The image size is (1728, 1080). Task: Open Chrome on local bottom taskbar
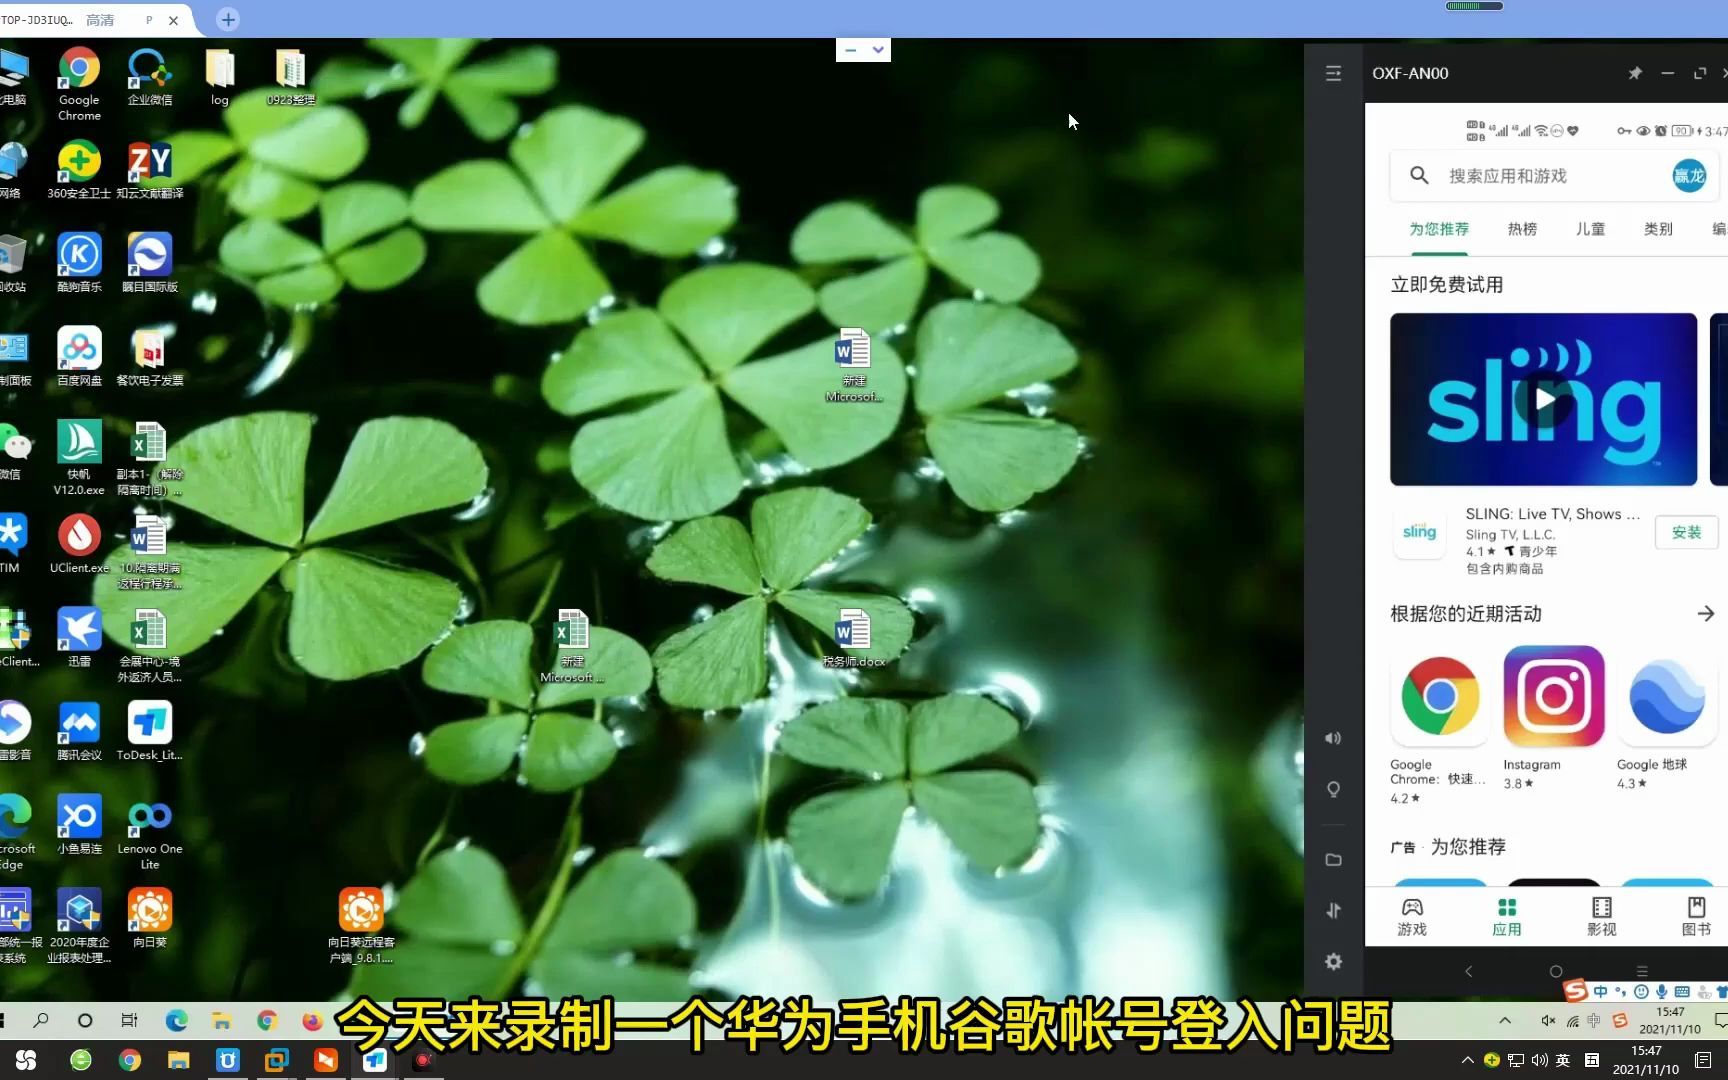129,1060
